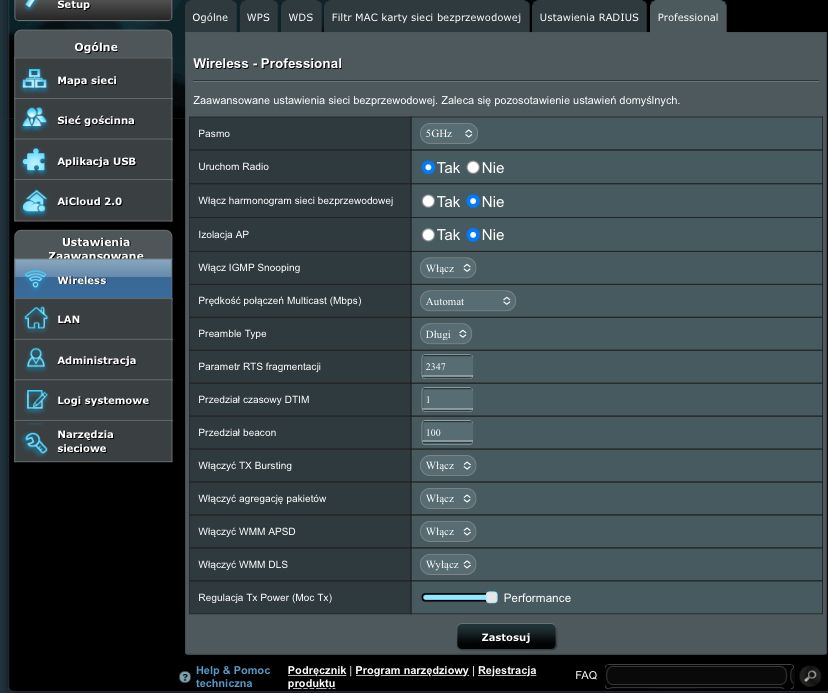The image size is (828, 693).
Task: Switch to the WPS tab
Action: (258, 17)
